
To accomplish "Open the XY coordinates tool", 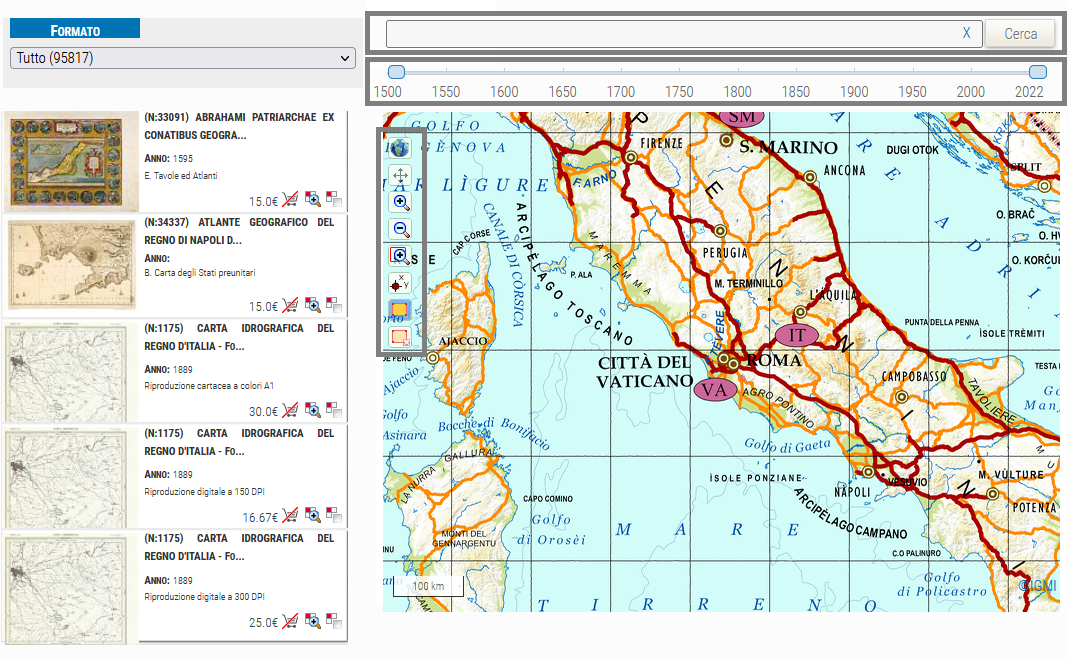I will click(x=400, y=283).
